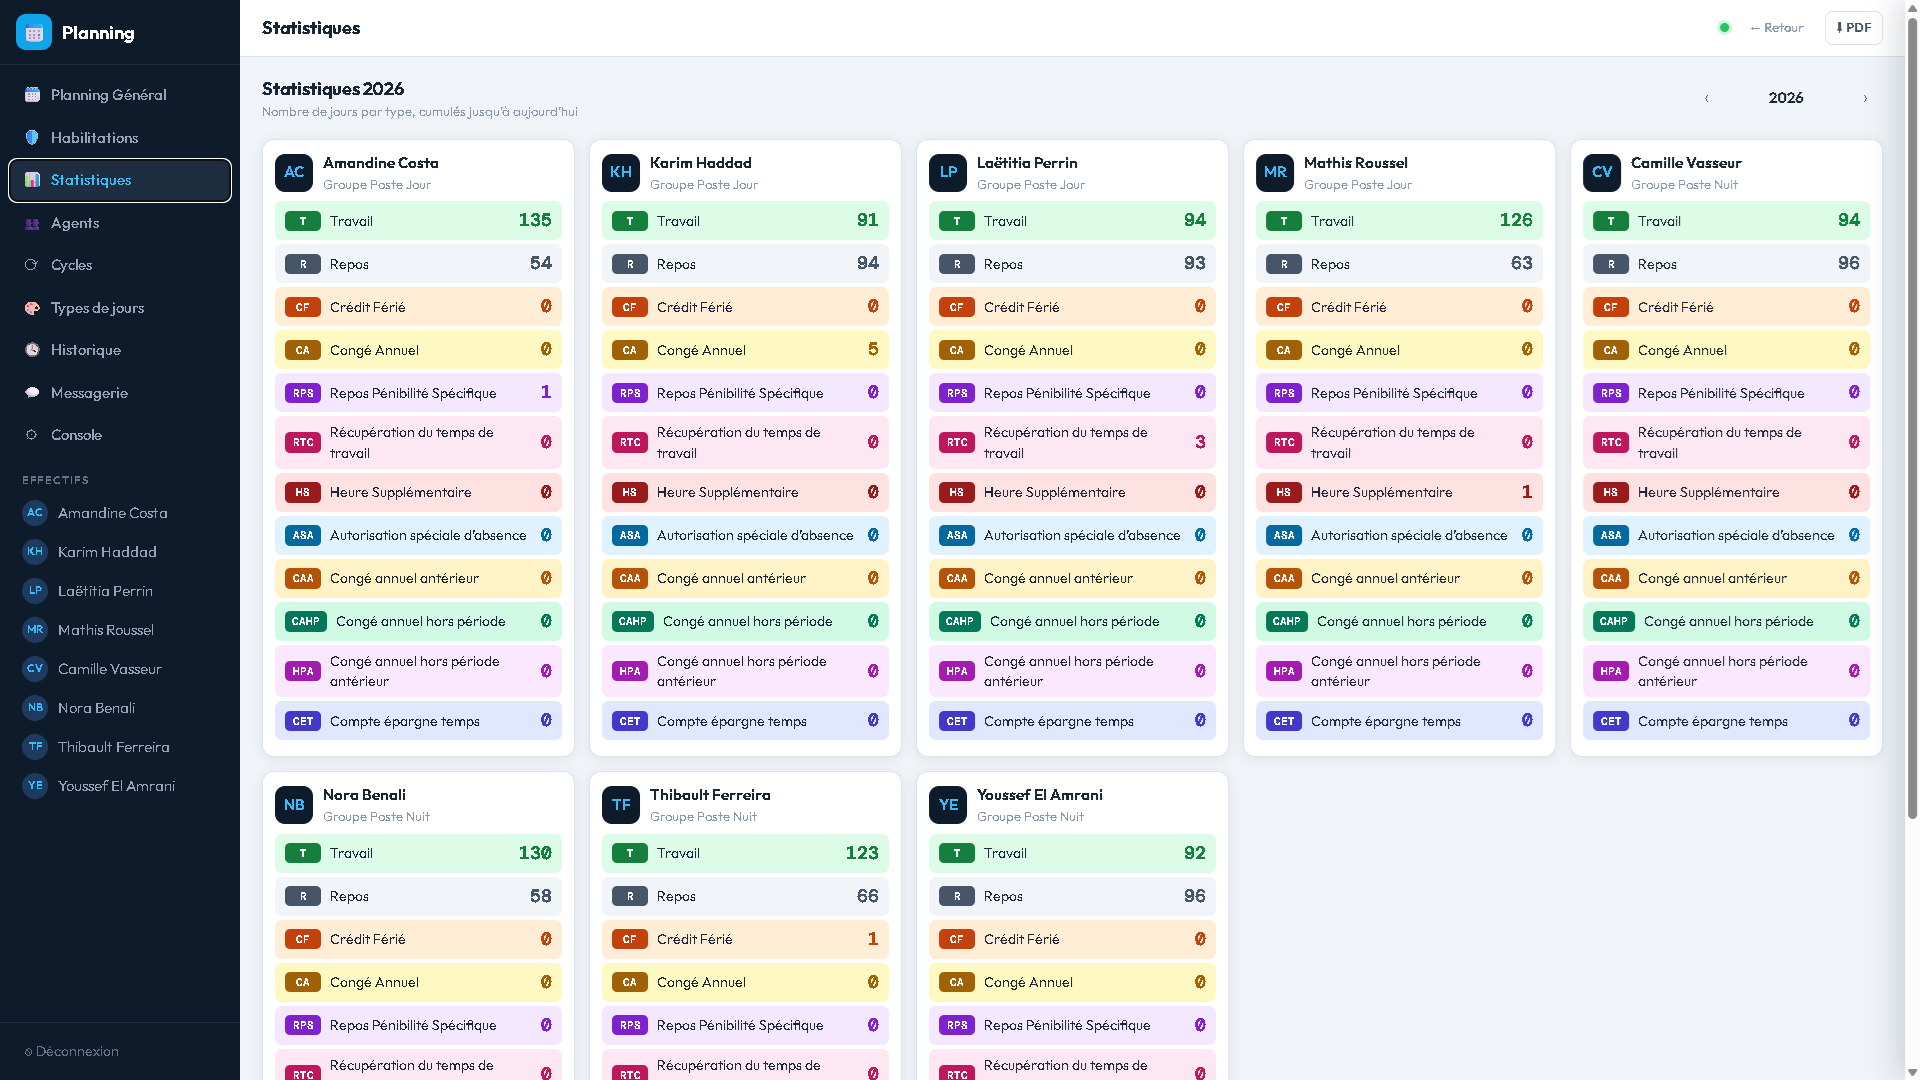
Task: Click the green status indicator dot
Action: coord(1724,28)
